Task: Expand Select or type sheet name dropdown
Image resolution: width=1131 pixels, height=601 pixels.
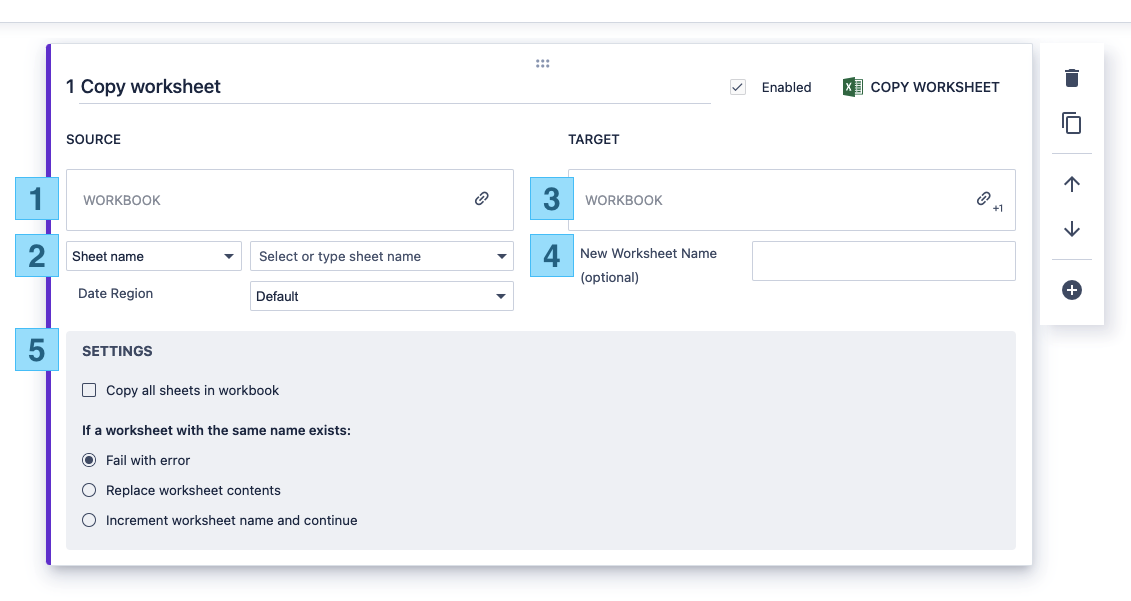Action: (x=381, y=256)
